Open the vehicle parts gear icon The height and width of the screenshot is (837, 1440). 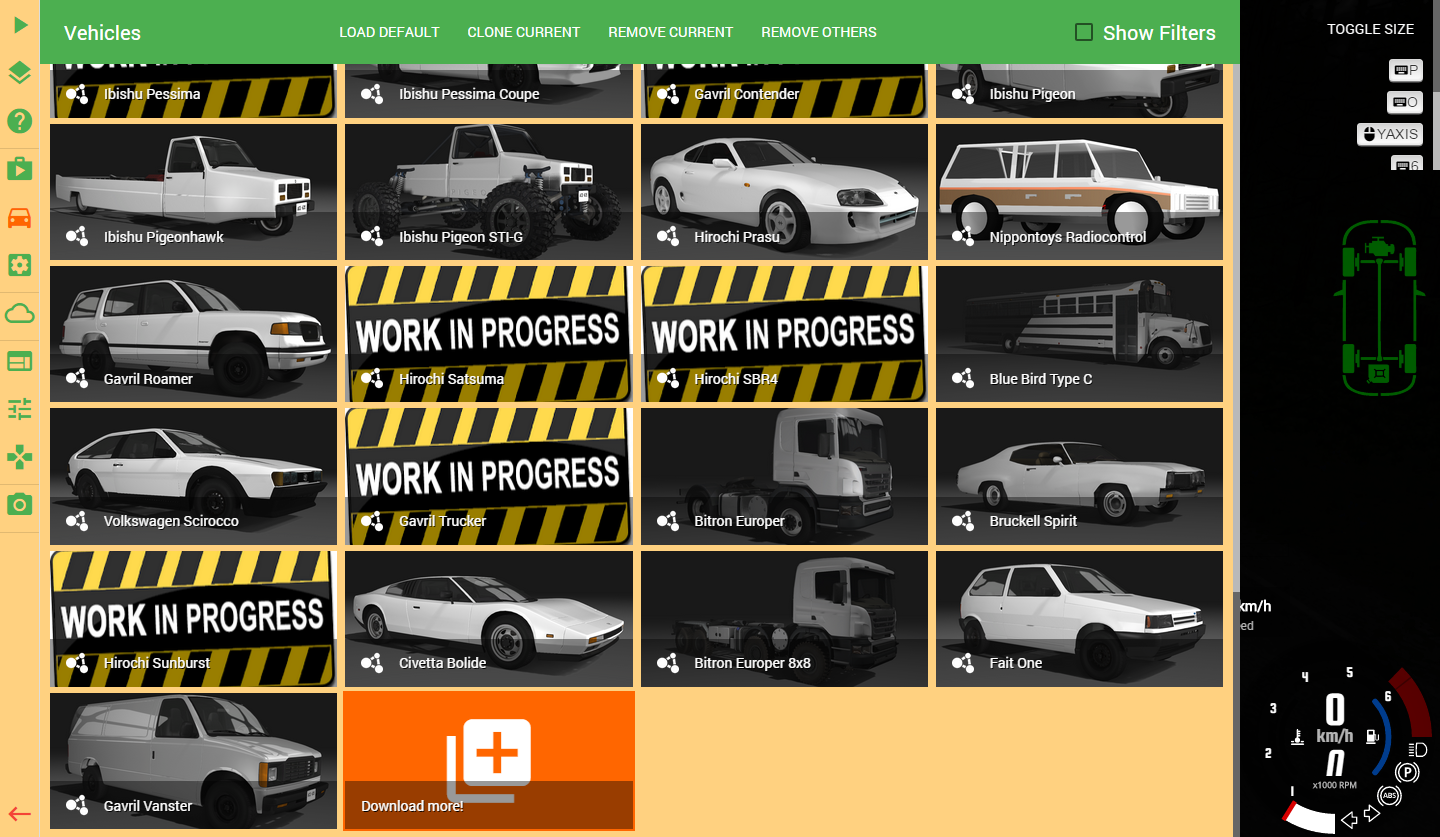20,265
